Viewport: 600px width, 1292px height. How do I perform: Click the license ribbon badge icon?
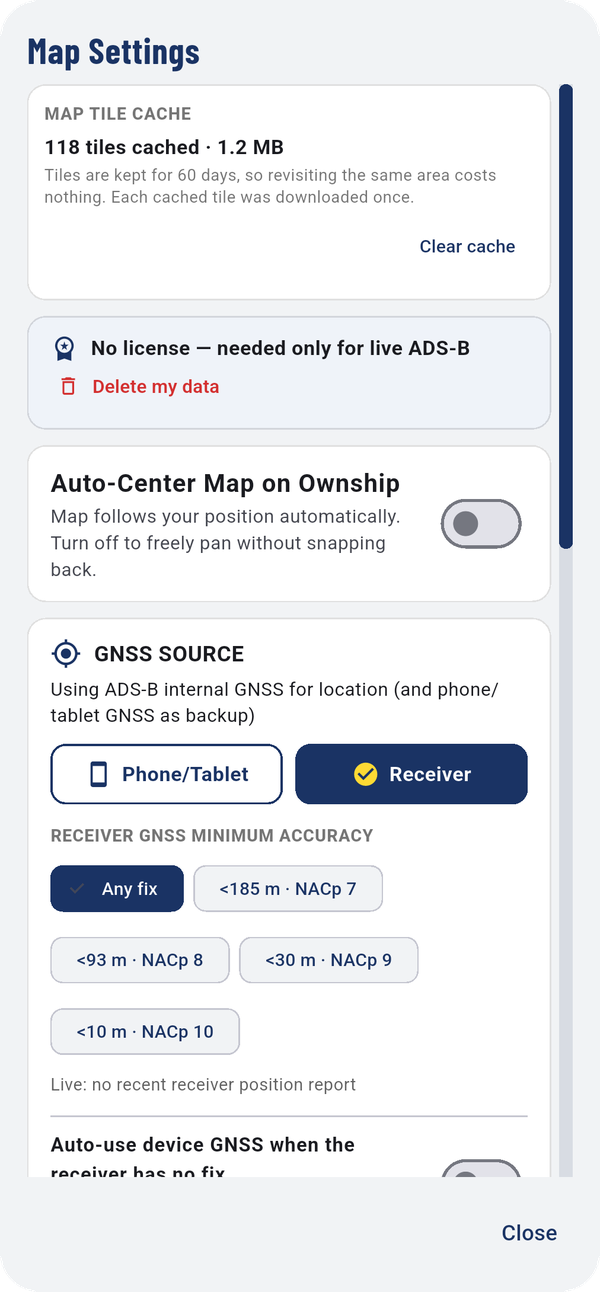click(64, 348)
